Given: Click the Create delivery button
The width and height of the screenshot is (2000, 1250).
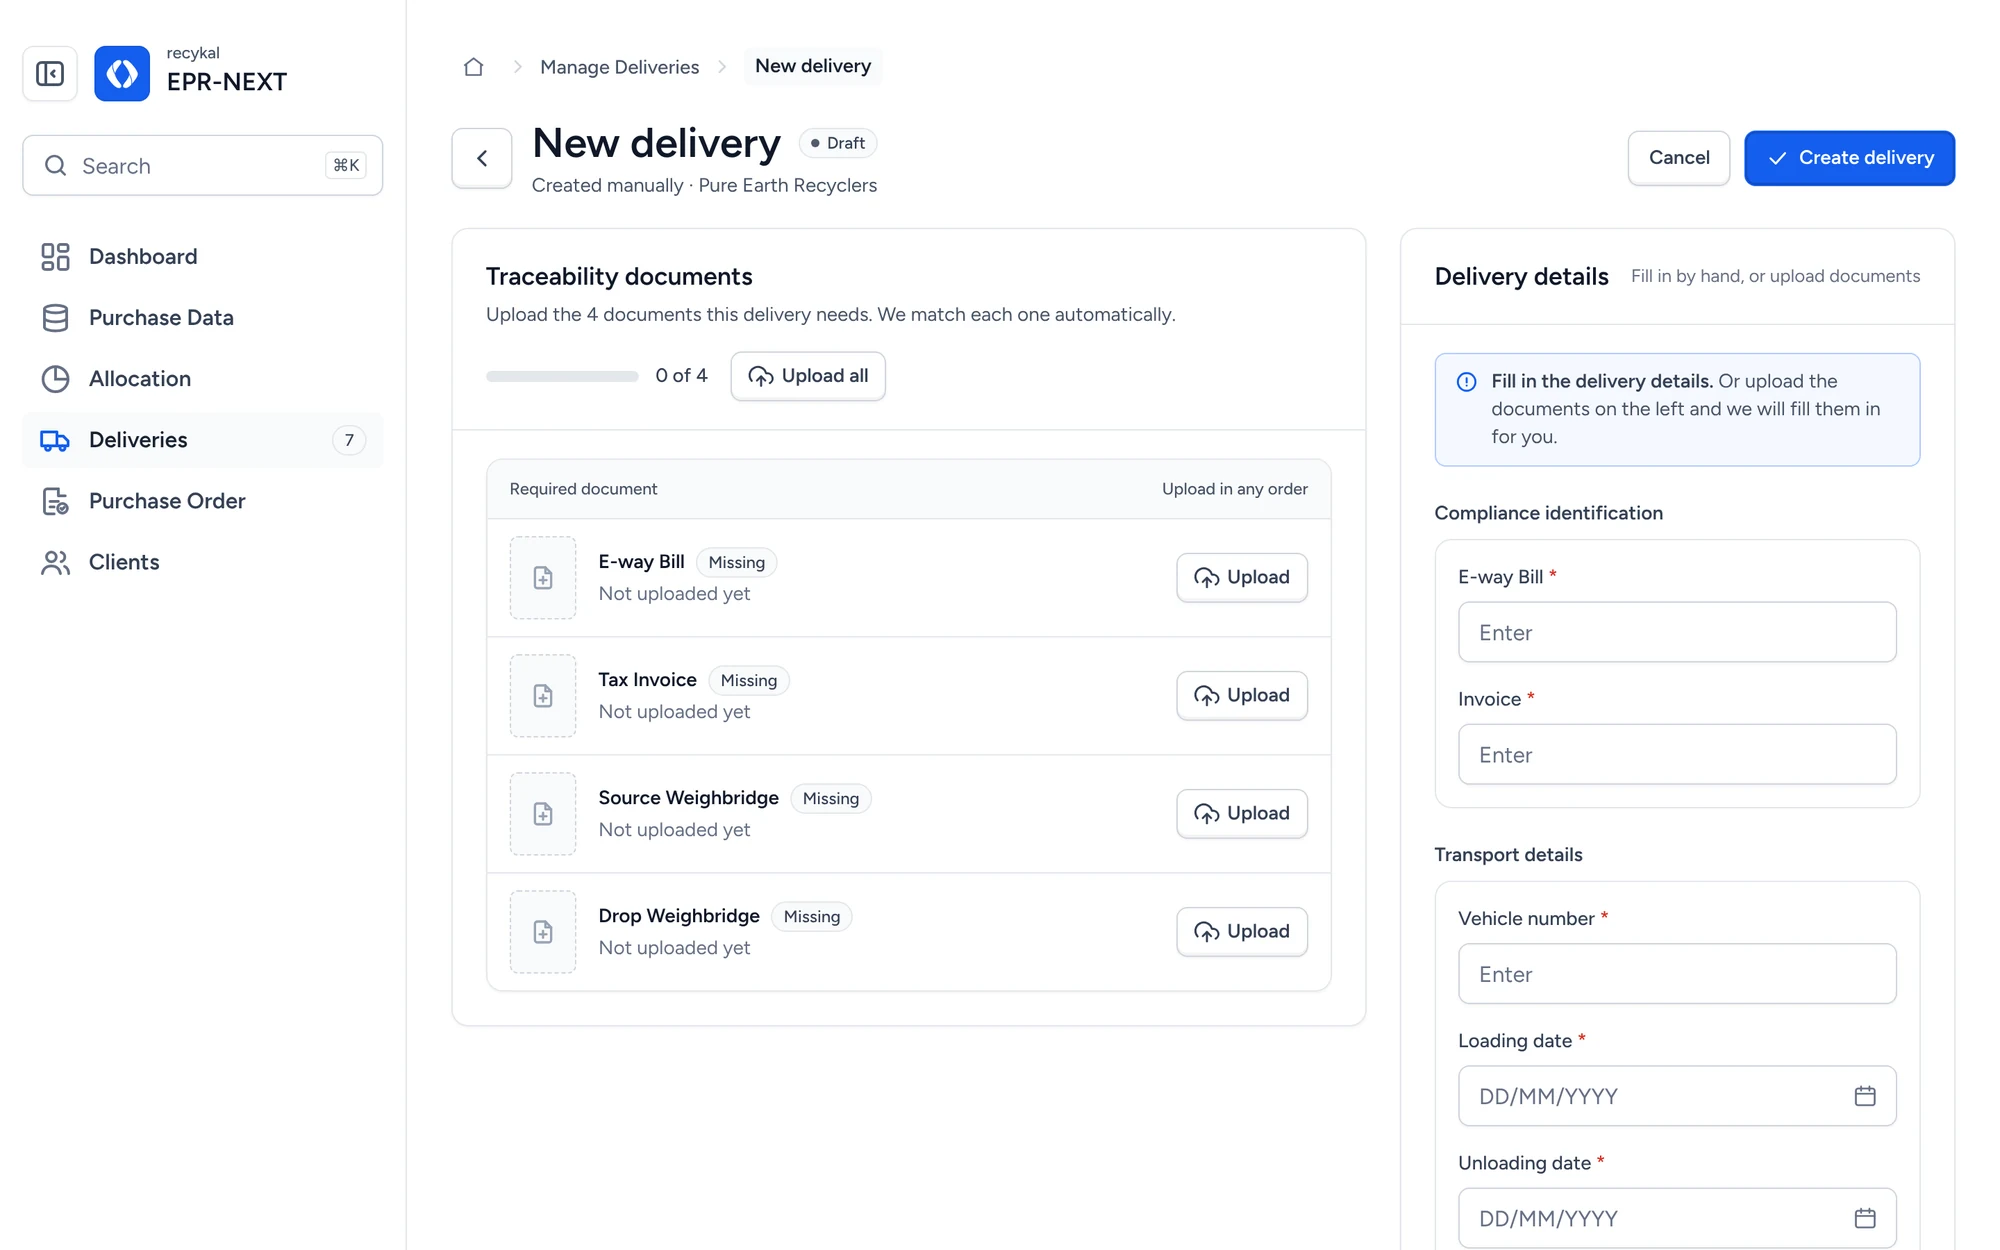Looking at the screenshot, I should [x=1850, y=158].
